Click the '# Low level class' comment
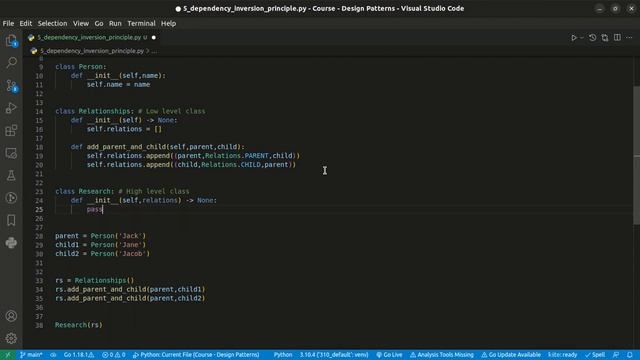Viewport: 640px width, 360px height. pyautogui.click(x=172, y=111)
